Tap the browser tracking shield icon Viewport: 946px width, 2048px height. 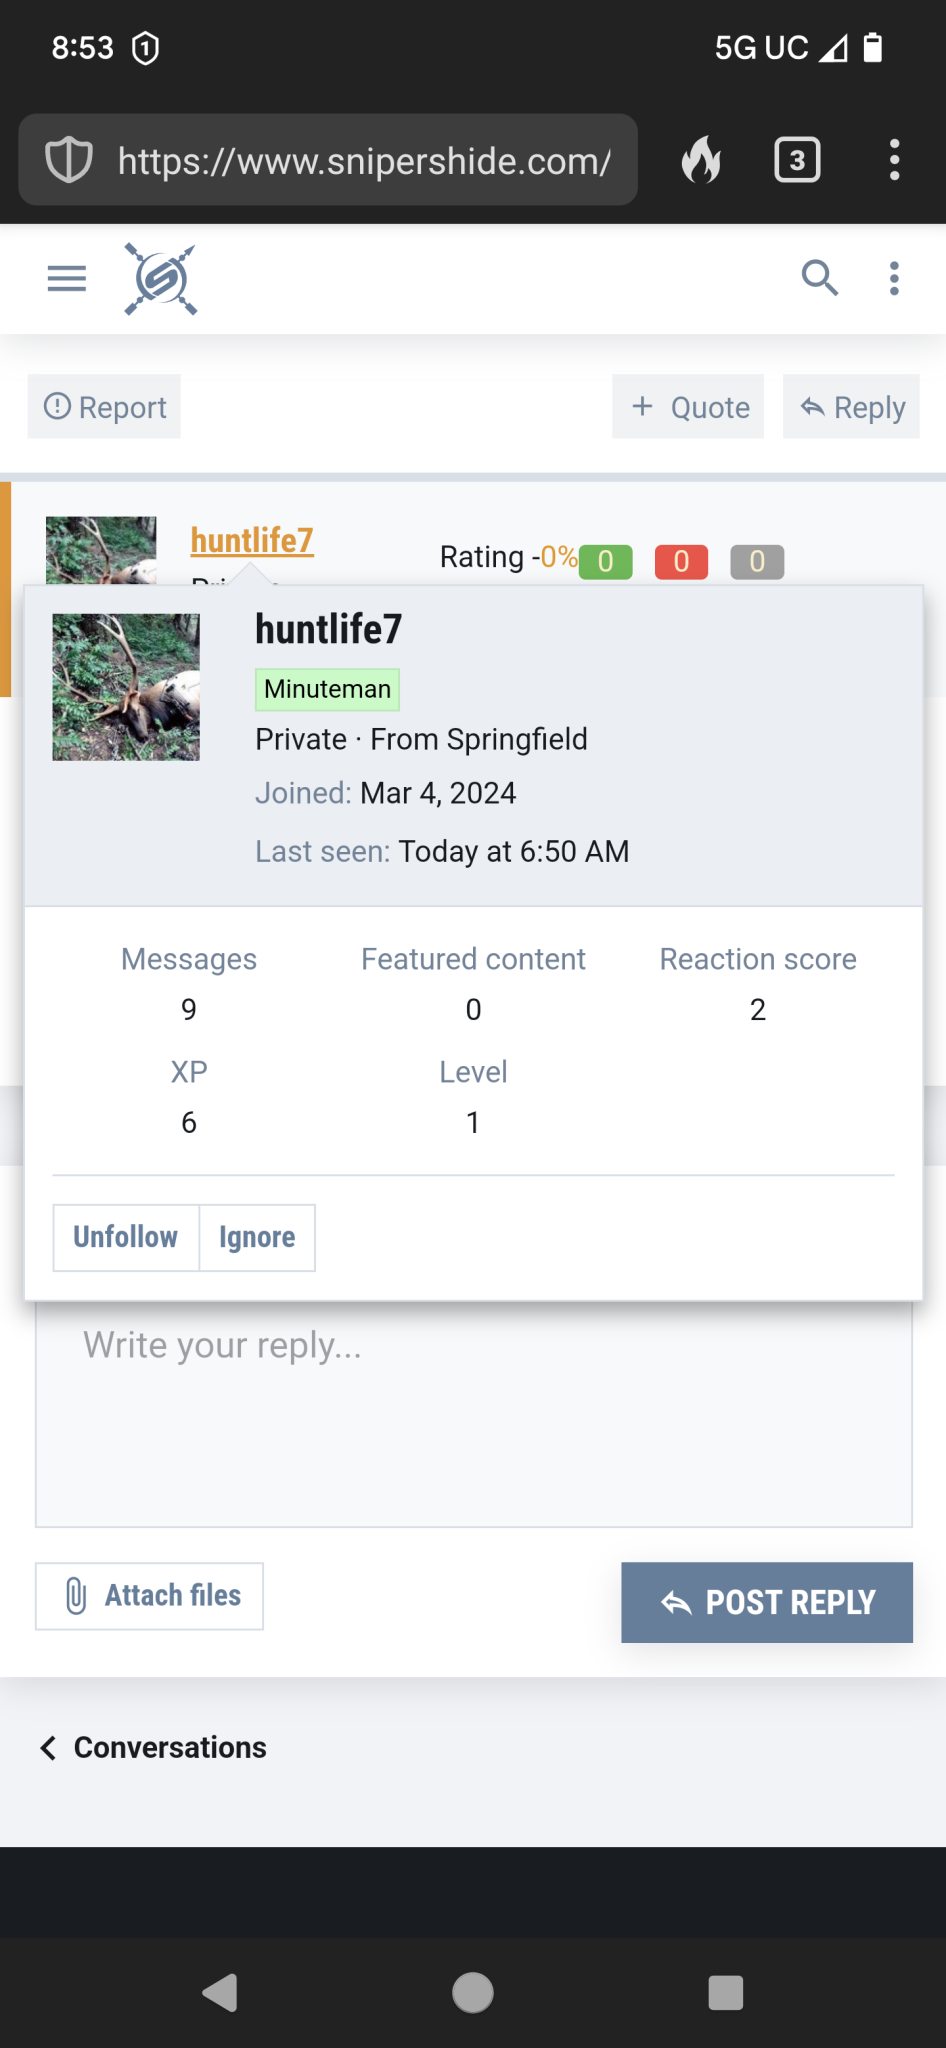69,160
